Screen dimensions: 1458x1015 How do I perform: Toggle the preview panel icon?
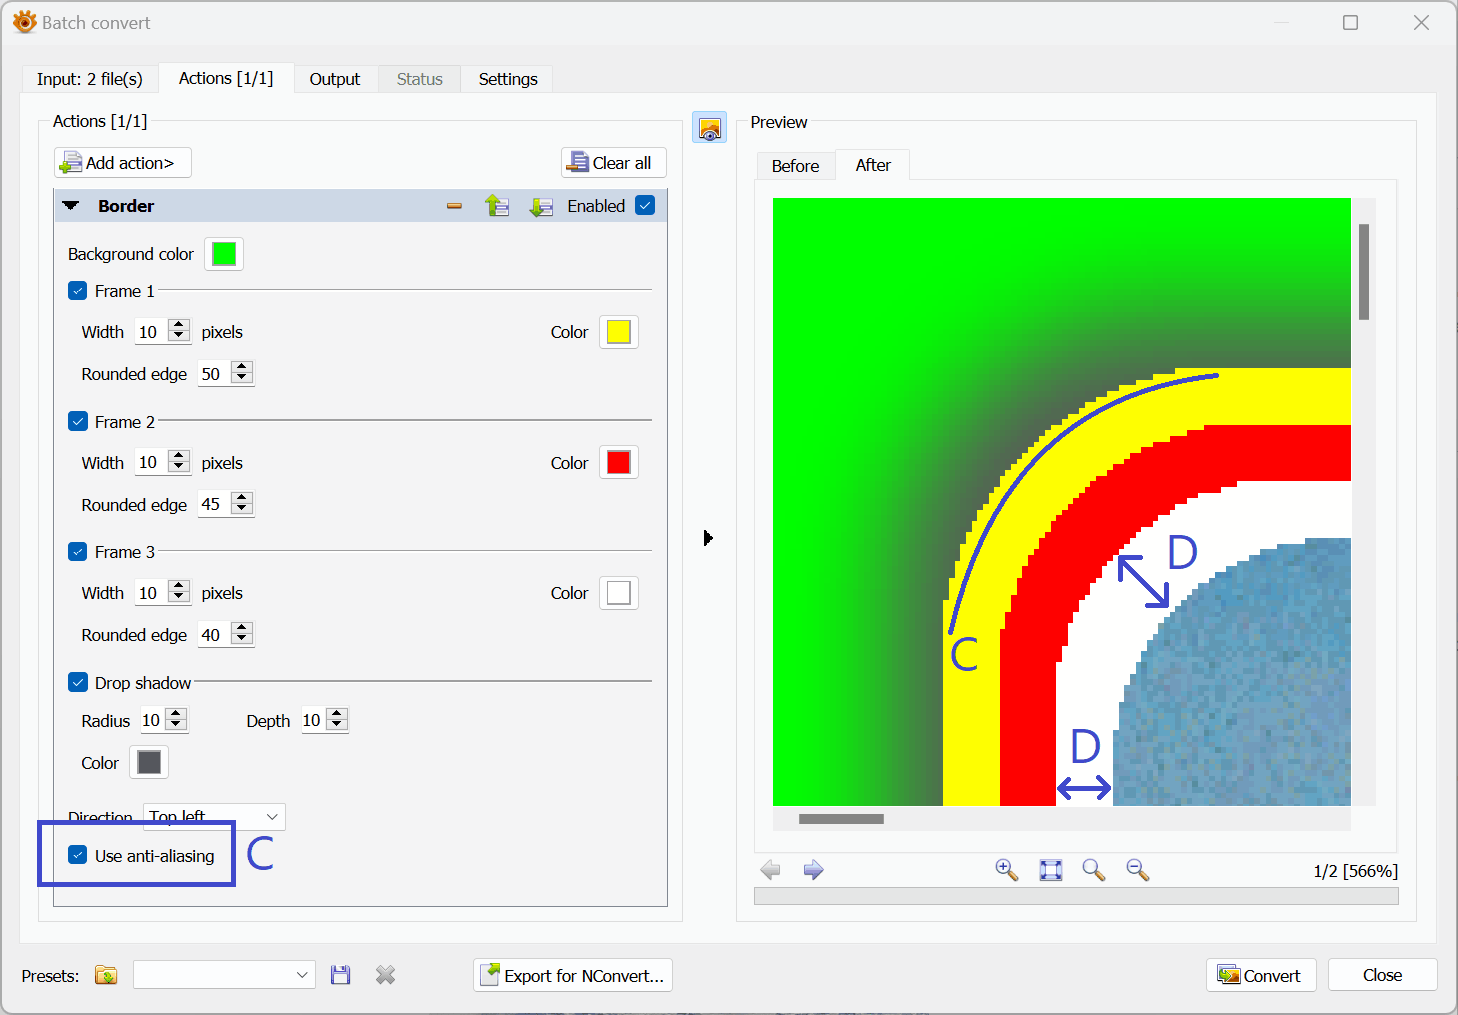tap(709, 128)
